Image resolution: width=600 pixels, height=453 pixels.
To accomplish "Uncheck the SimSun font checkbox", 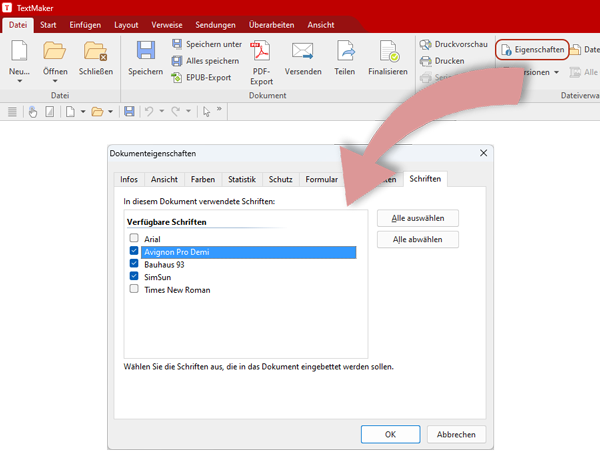I will point(134,276).
